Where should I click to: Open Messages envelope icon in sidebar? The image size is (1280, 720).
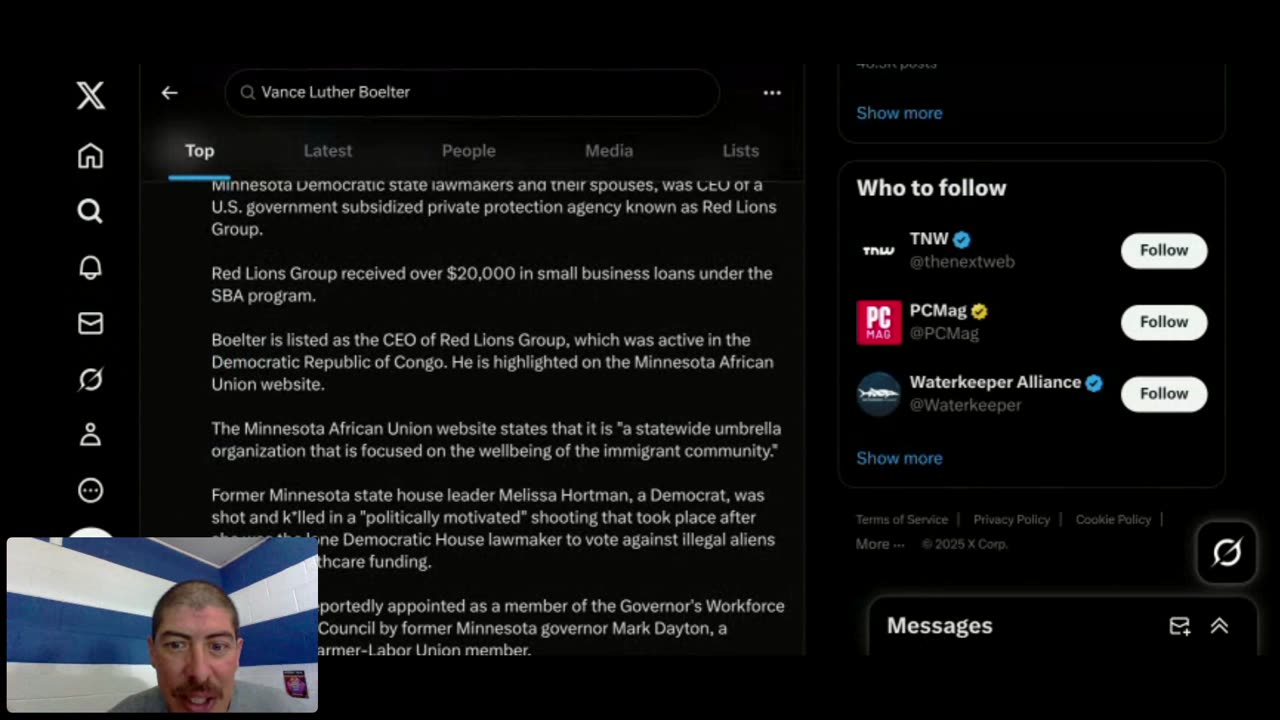pos(90,323)
